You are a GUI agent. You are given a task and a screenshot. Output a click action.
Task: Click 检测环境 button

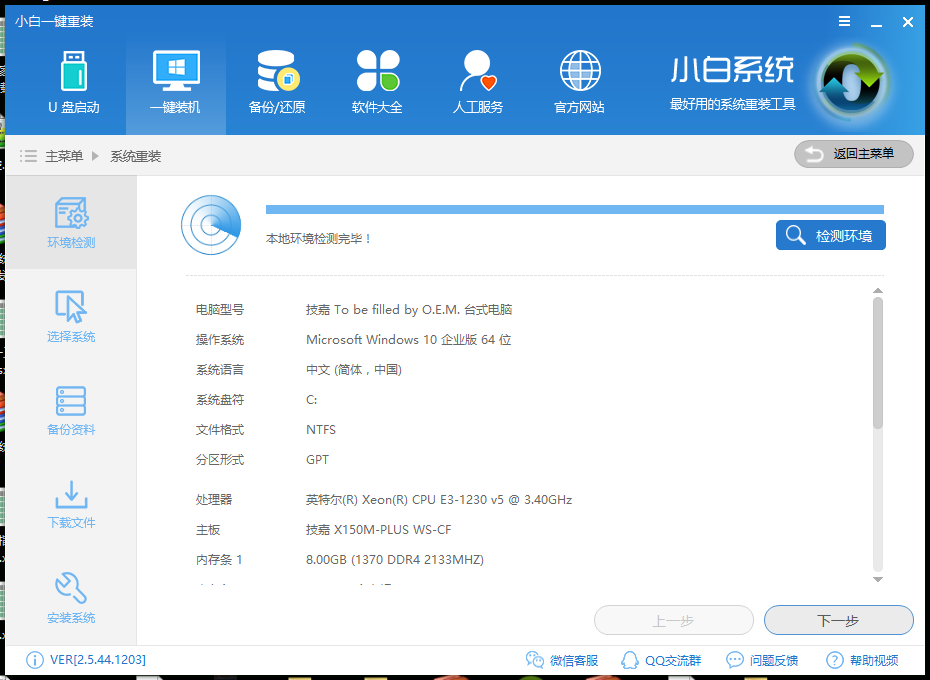click(830, 235)
